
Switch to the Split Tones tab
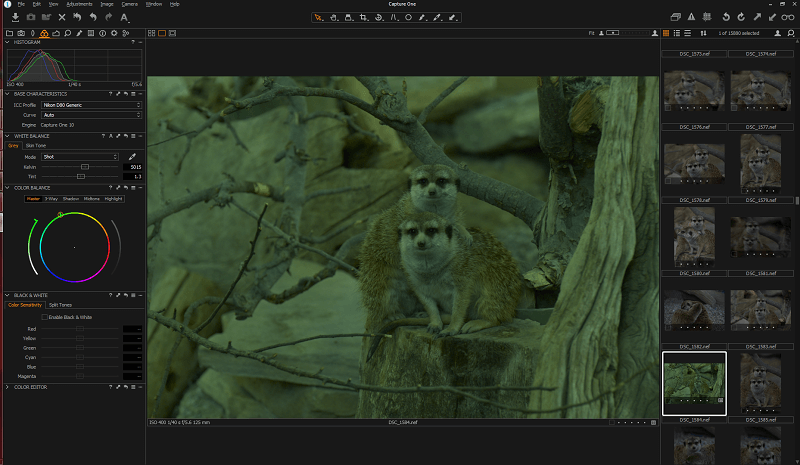(62, 305)
